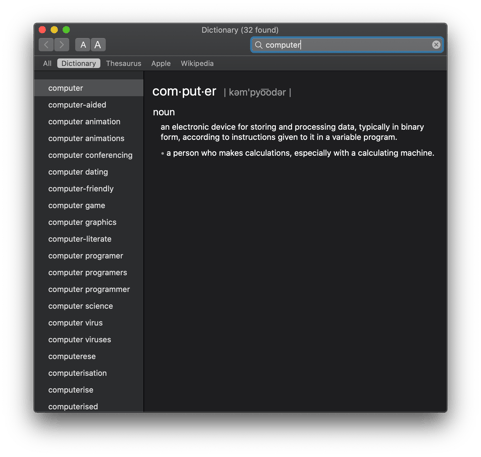
Task: Increase text size with the large A button
Action: [98, 45]
